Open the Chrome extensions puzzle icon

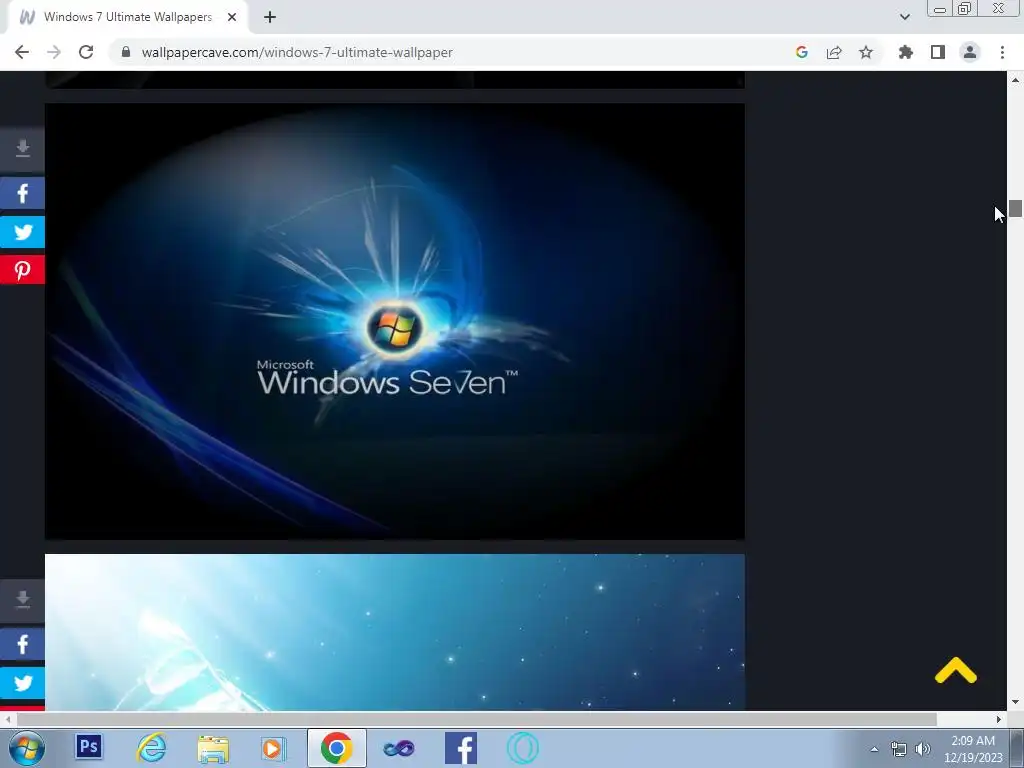[905, 52]
